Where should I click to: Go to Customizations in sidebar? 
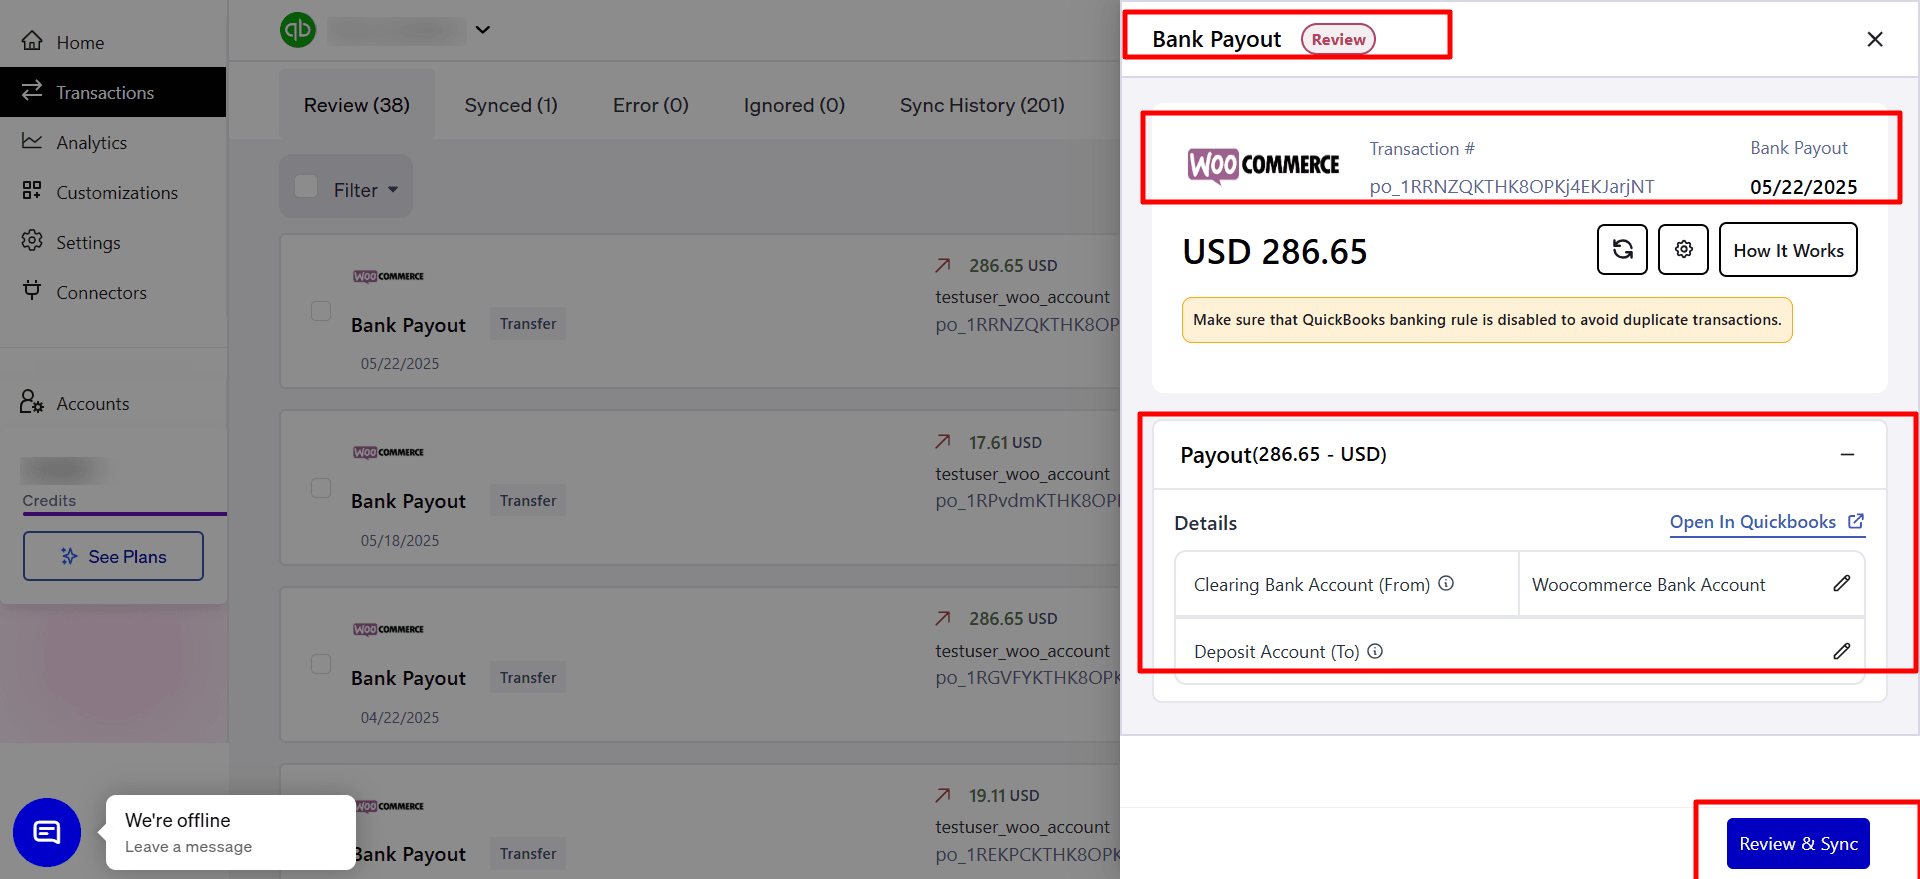point(113,192)
